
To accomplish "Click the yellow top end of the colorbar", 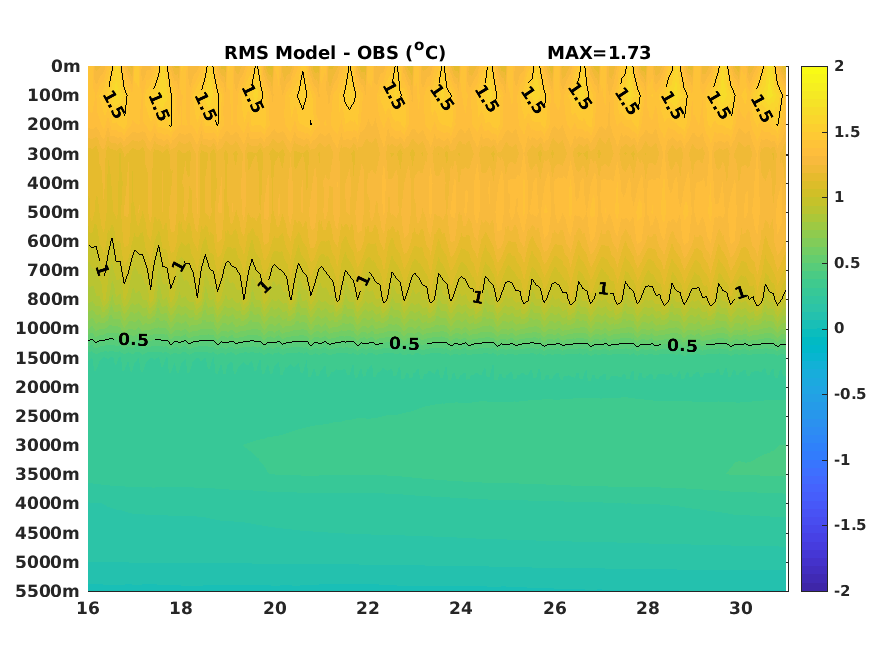I will [814, 70].
